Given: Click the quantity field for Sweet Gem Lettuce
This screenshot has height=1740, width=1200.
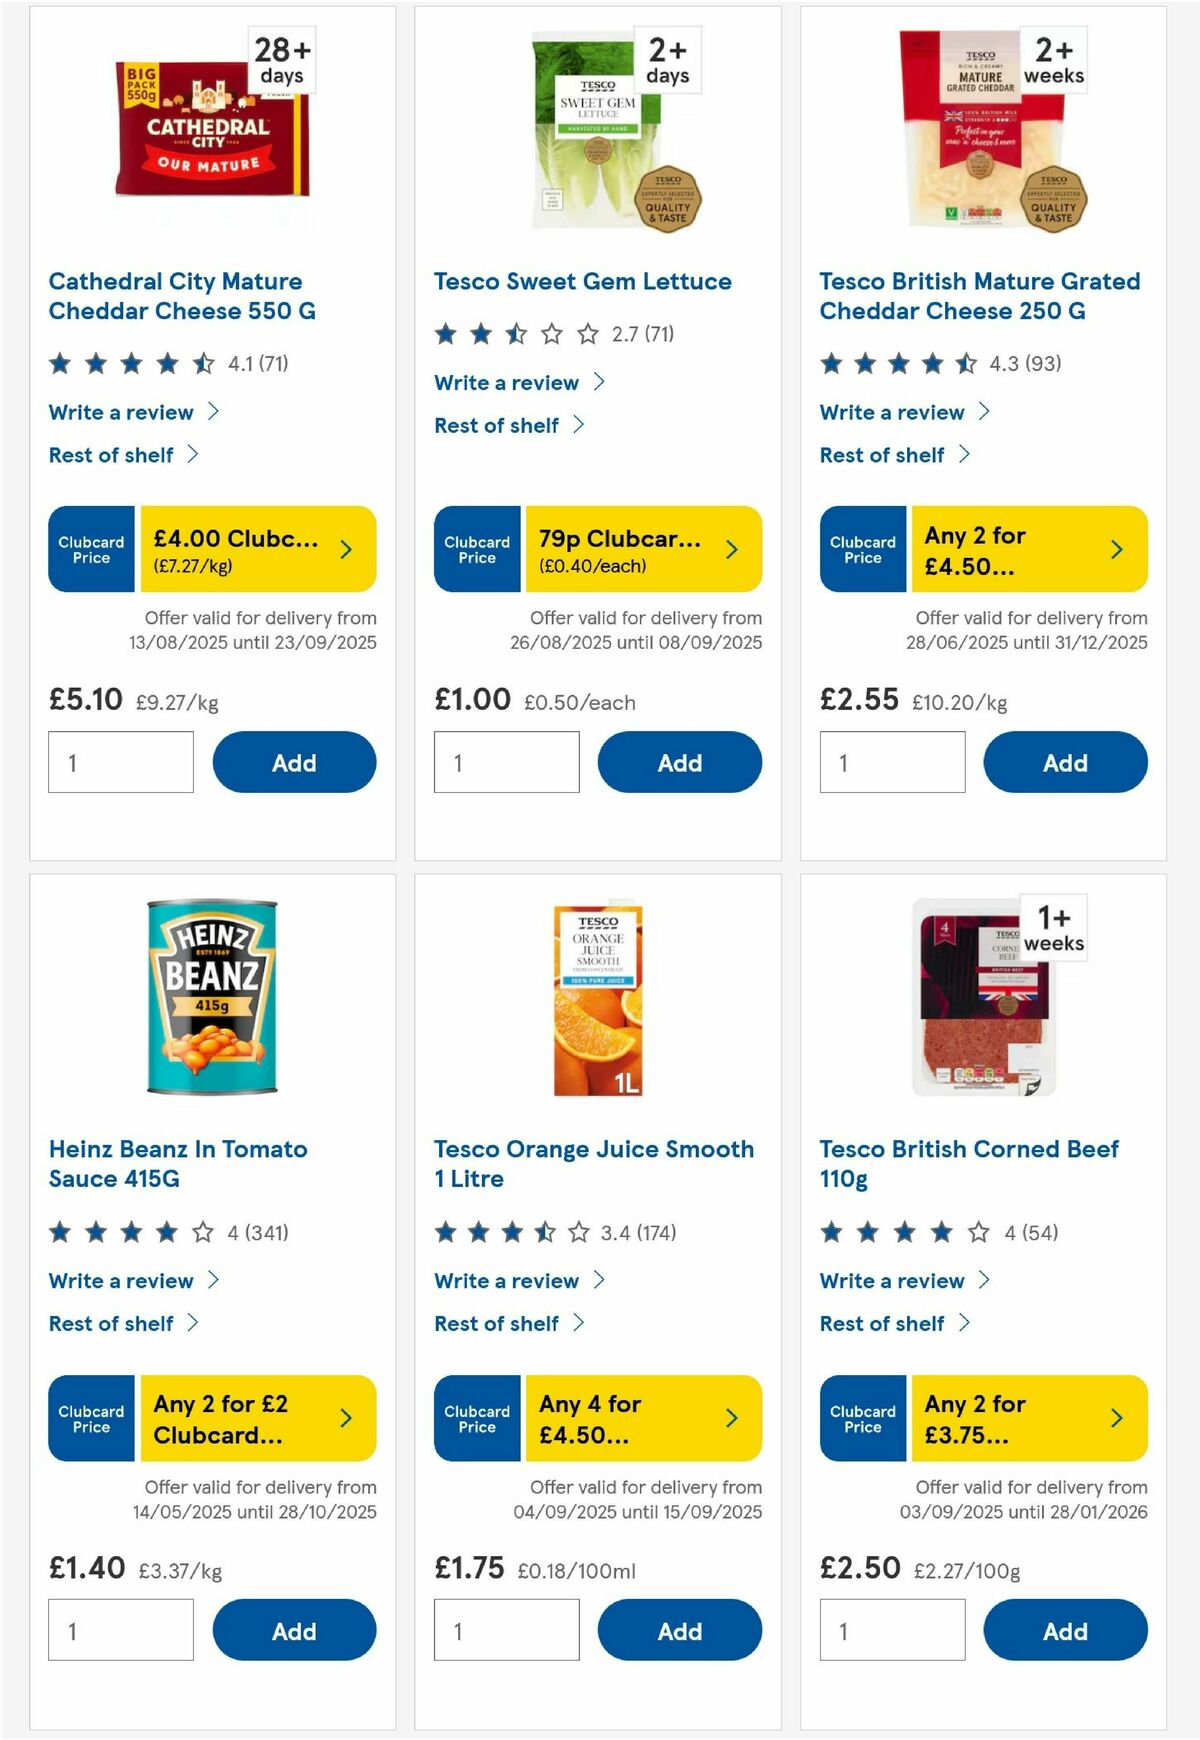Looking at the screenshot, I should pyautogui.click(x=506, y=762).
